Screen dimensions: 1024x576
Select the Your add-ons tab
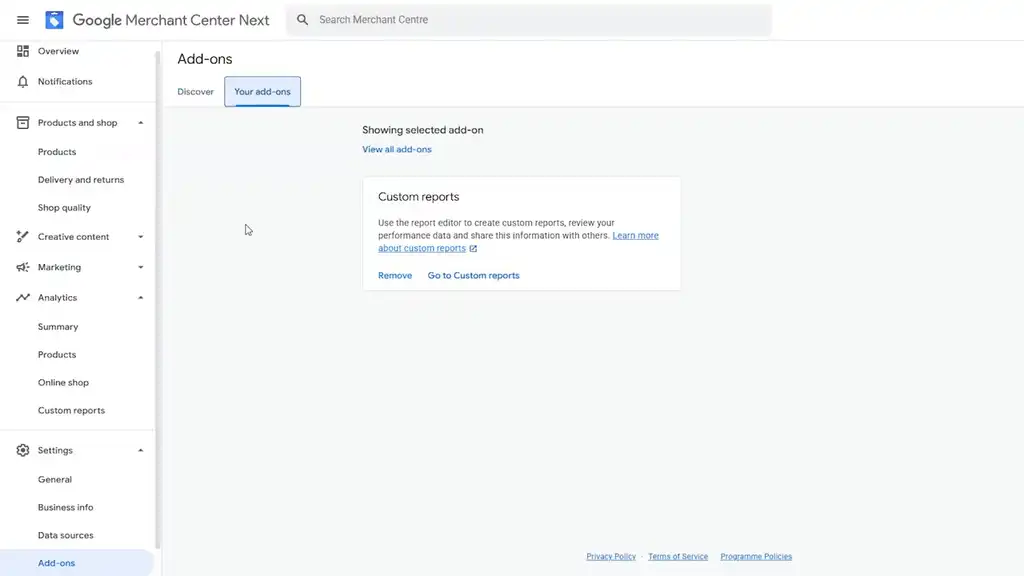(x=262, y=92)
